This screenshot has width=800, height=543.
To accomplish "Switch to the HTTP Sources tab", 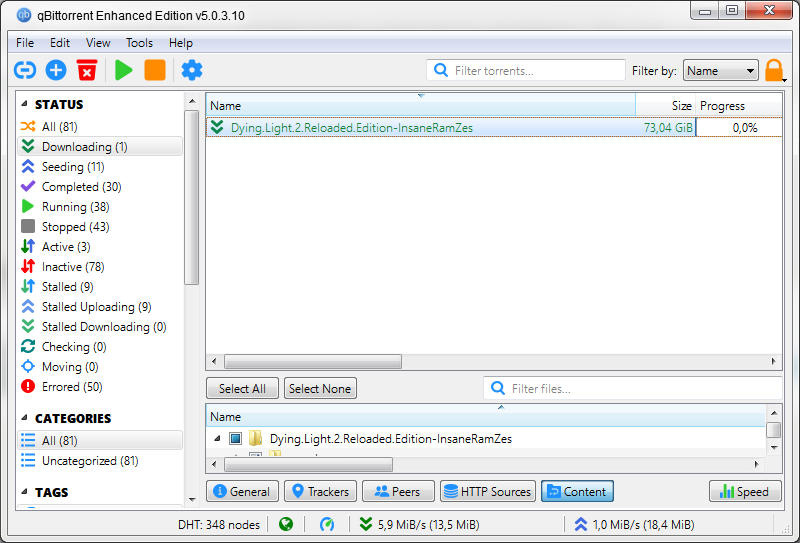I will pyautogui.click(x=488, y=491).
